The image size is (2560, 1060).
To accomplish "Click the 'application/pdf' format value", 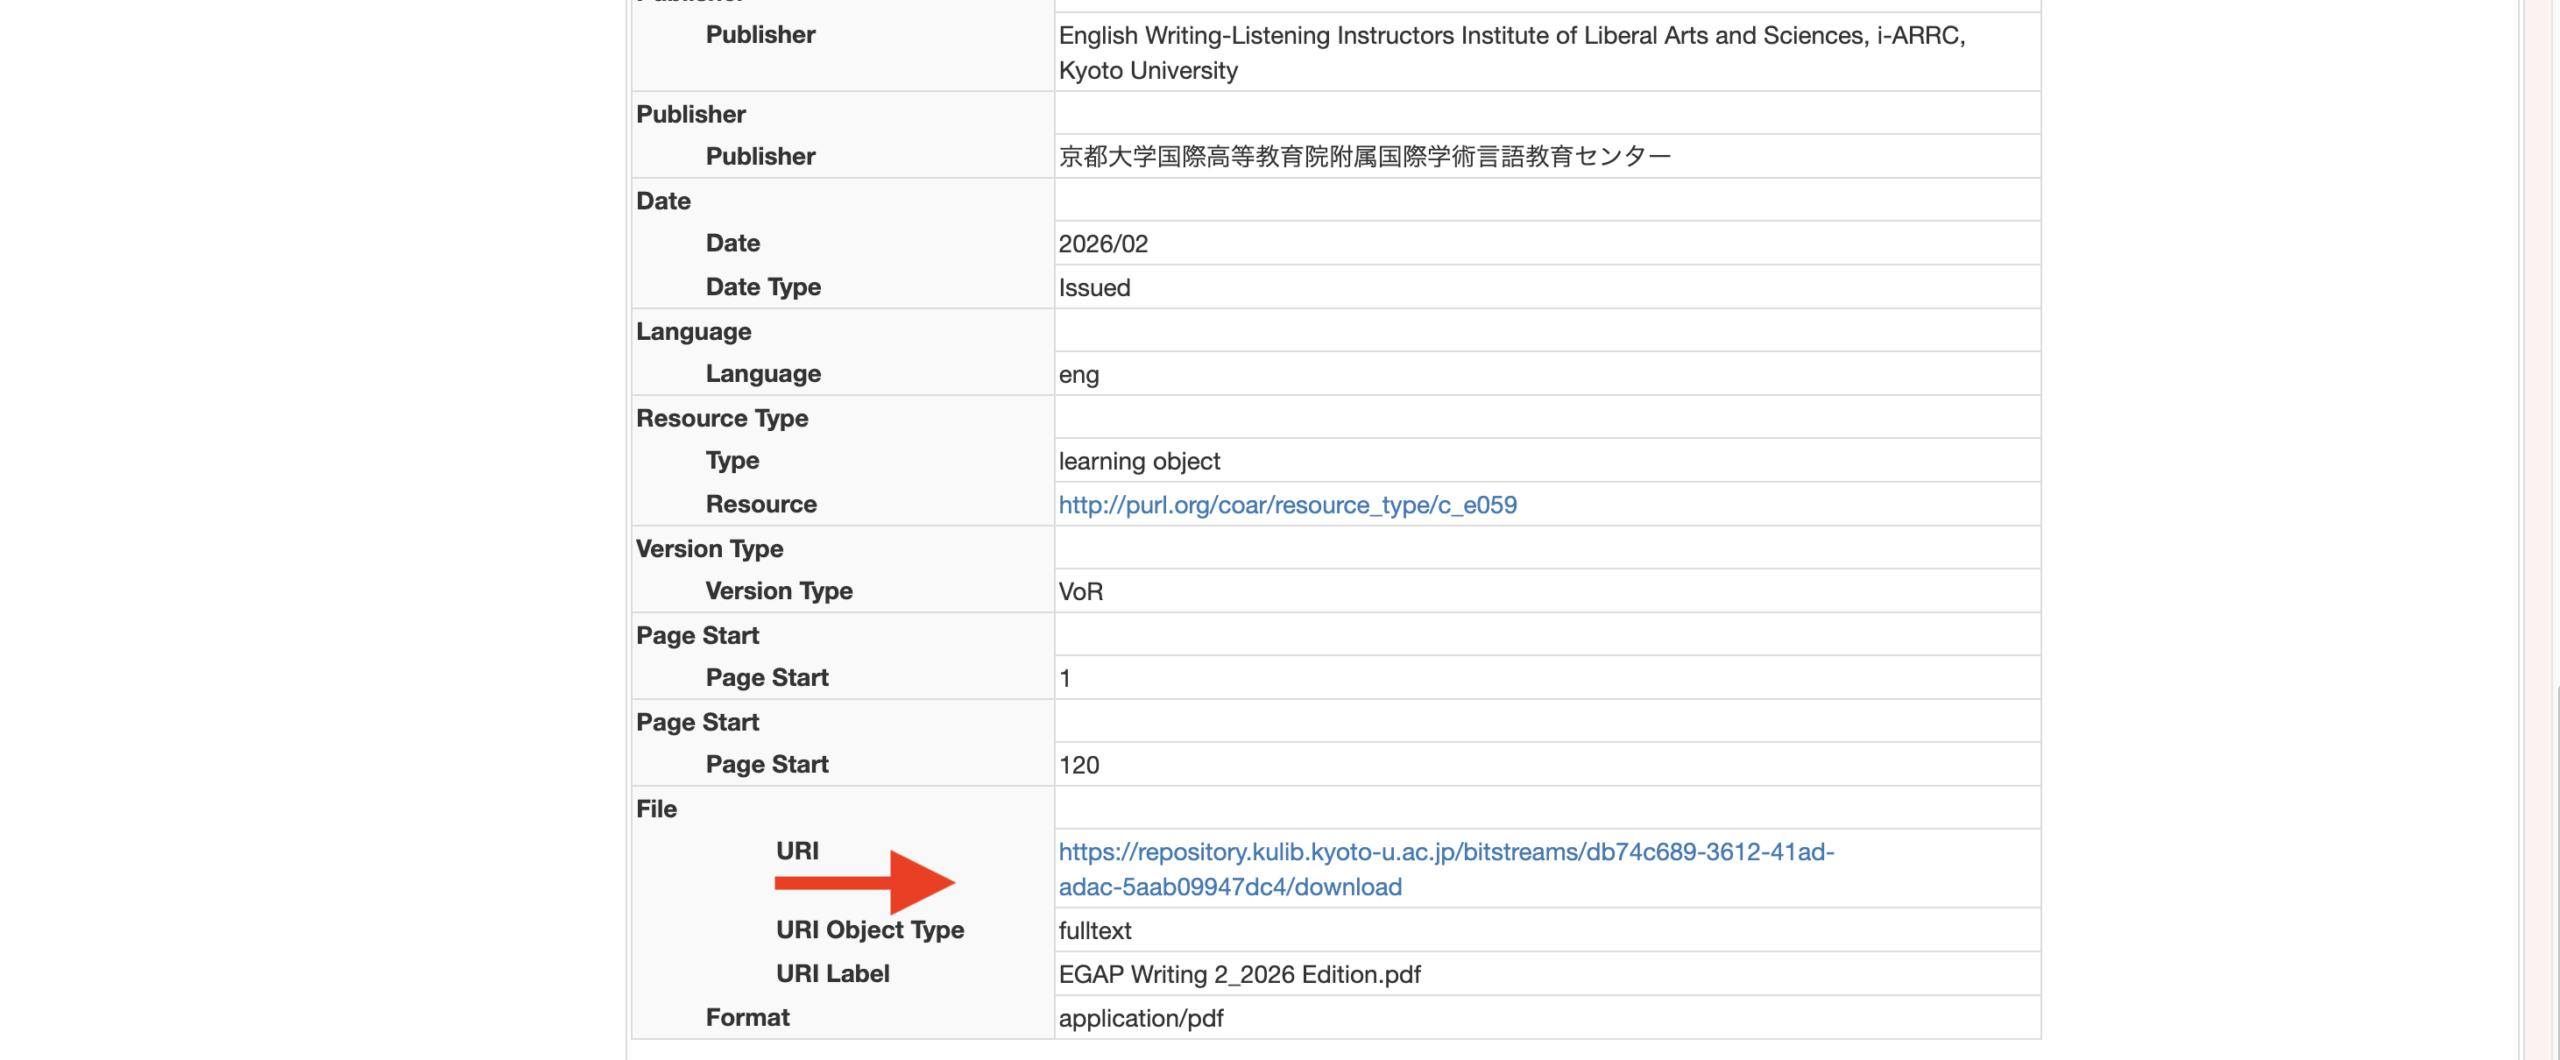I will 1141,1018.
